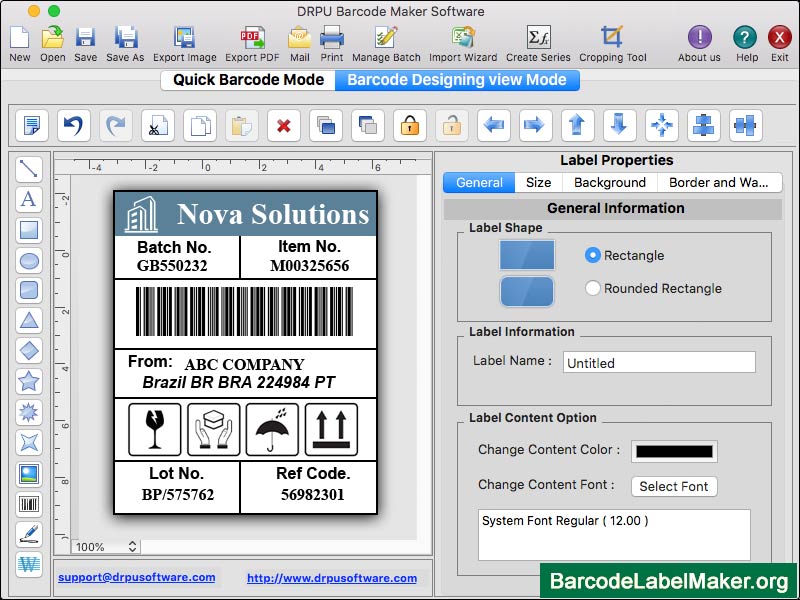The image size is (800, 600).
Task: Switch to Barcode Designing view Mode
Action: point(457,80)
